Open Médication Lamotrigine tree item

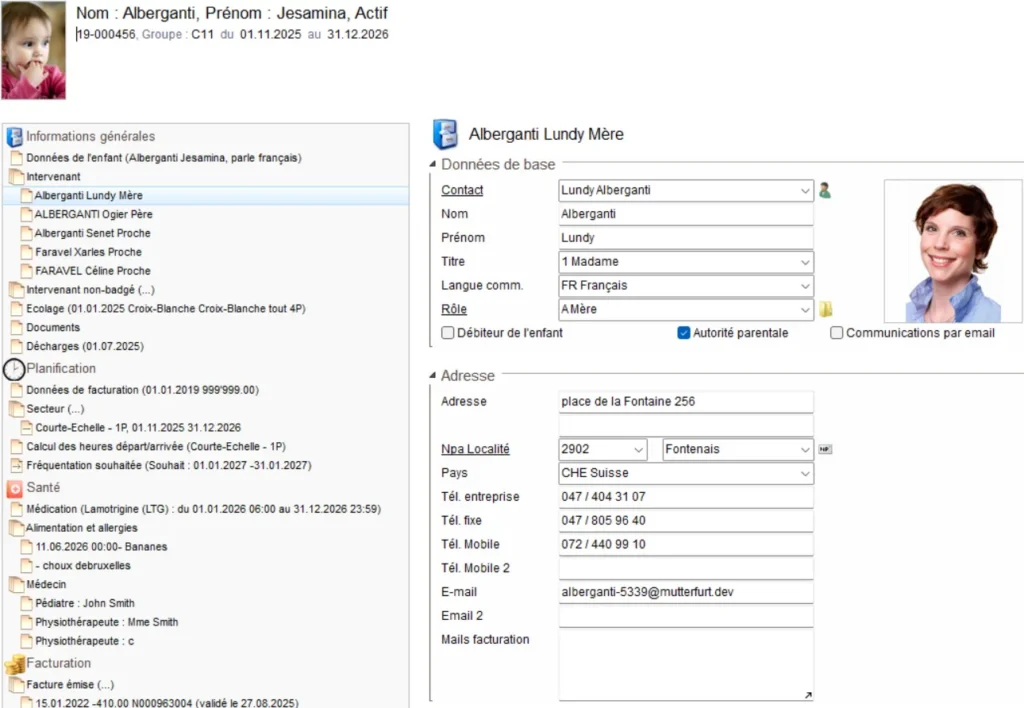(203, 509)
